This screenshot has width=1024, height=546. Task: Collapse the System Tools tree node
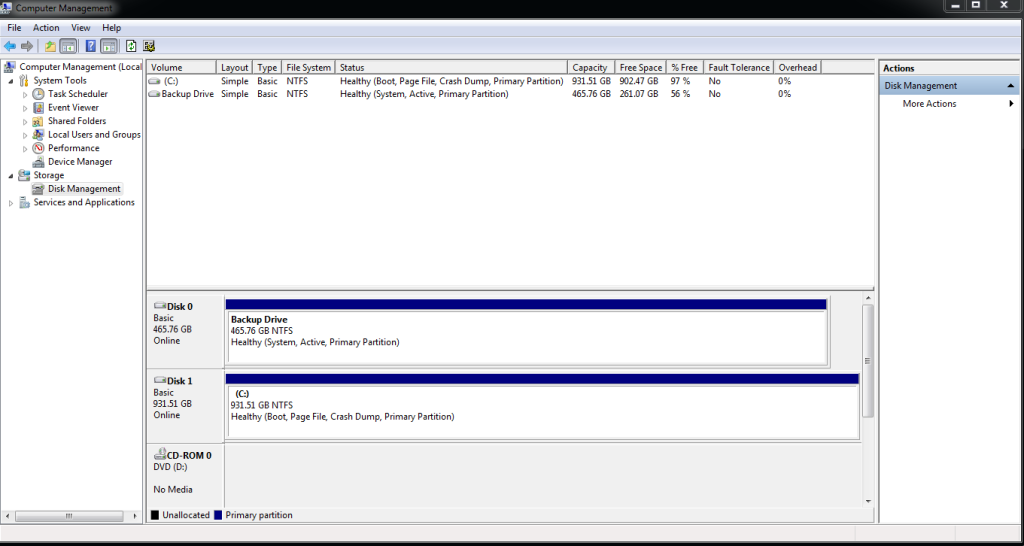pyautogui.click(x=11, y=81)
